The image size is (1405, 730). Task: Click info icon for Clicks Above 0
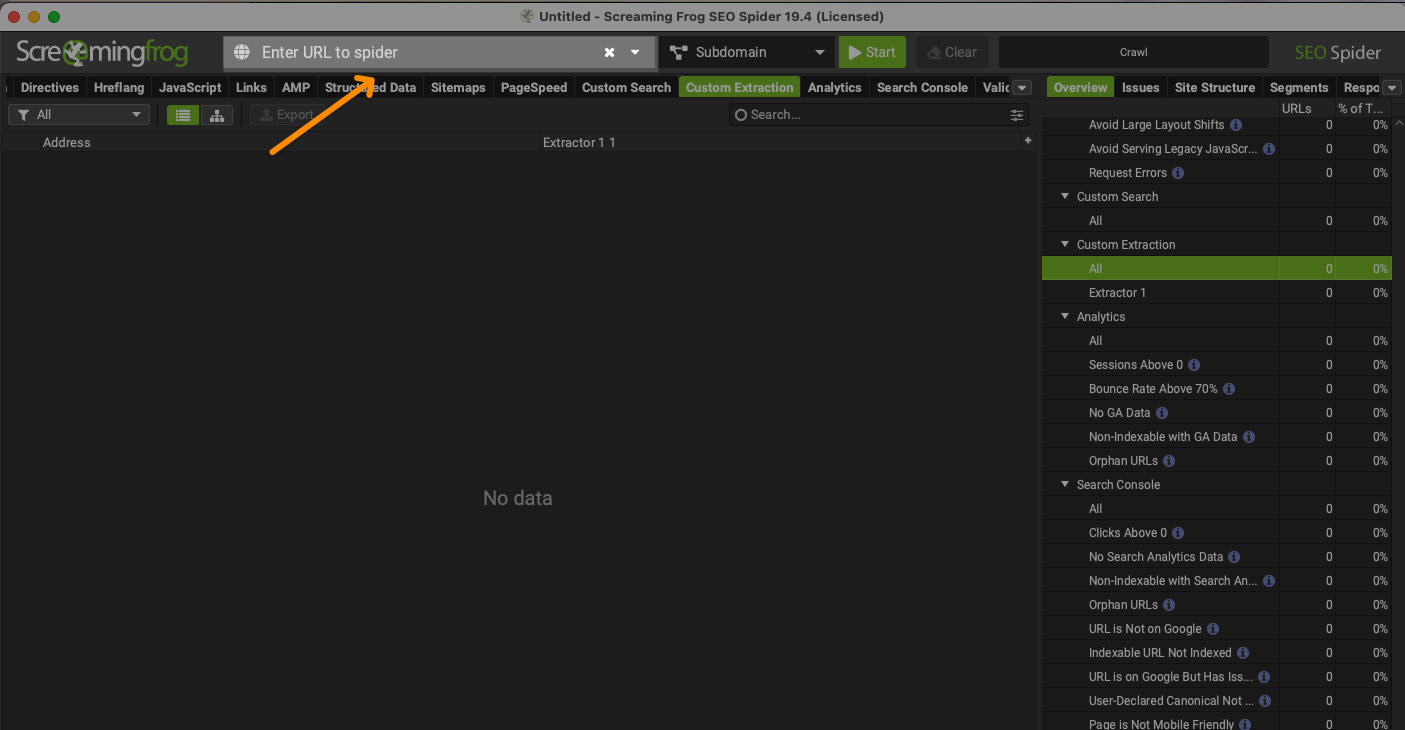click(1178, 533)
